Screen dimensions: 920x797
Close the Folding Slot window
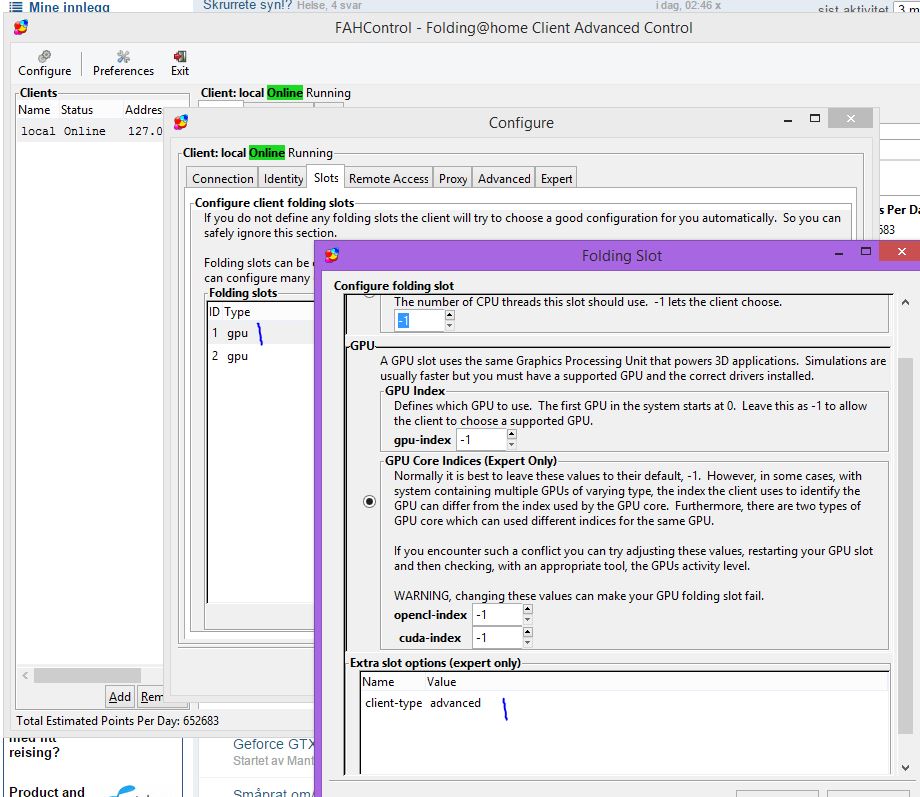click(x=902, y=252)
